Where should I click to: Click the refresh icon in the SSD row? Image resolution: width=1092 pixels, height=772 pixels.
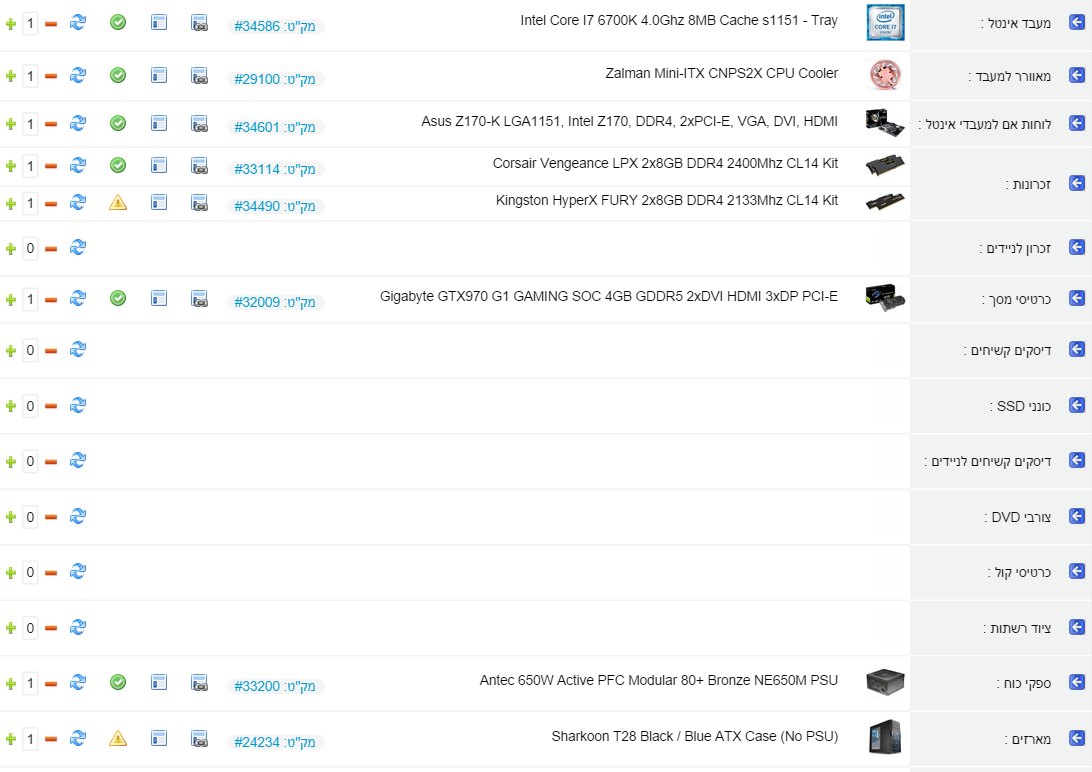(78, 405)
